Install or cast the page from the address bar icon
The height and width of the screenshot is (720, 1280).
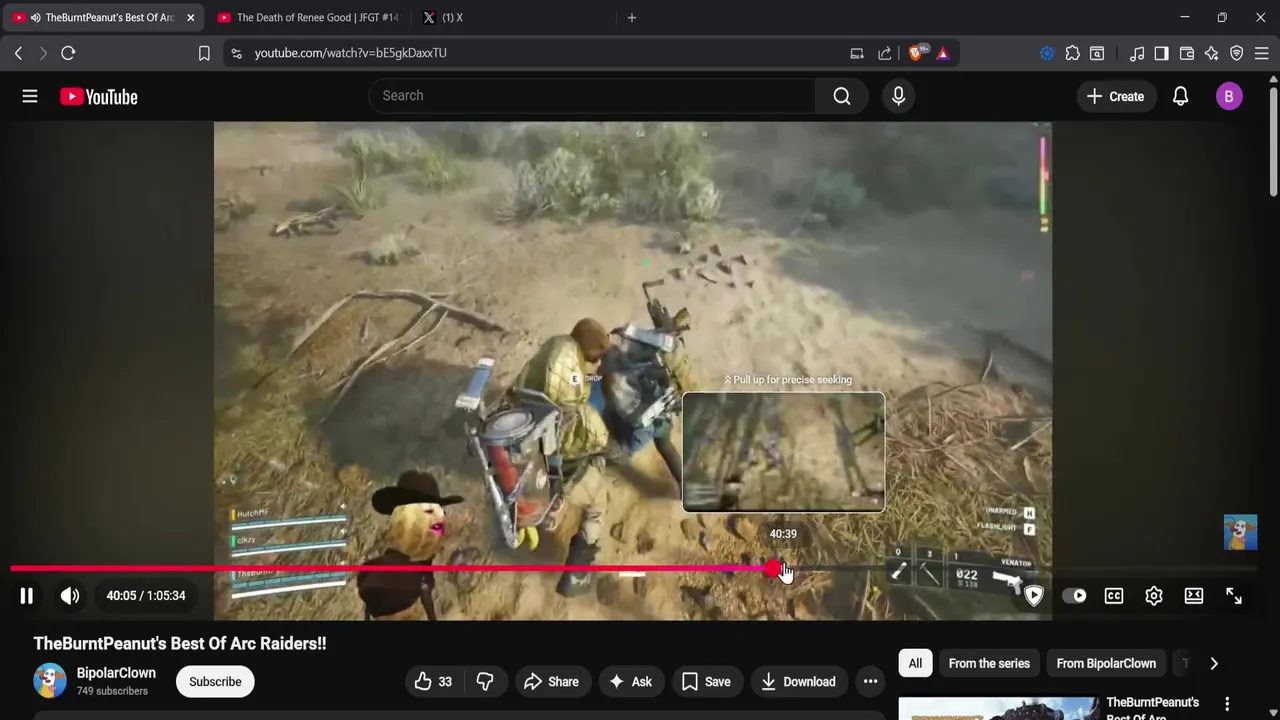857,53
